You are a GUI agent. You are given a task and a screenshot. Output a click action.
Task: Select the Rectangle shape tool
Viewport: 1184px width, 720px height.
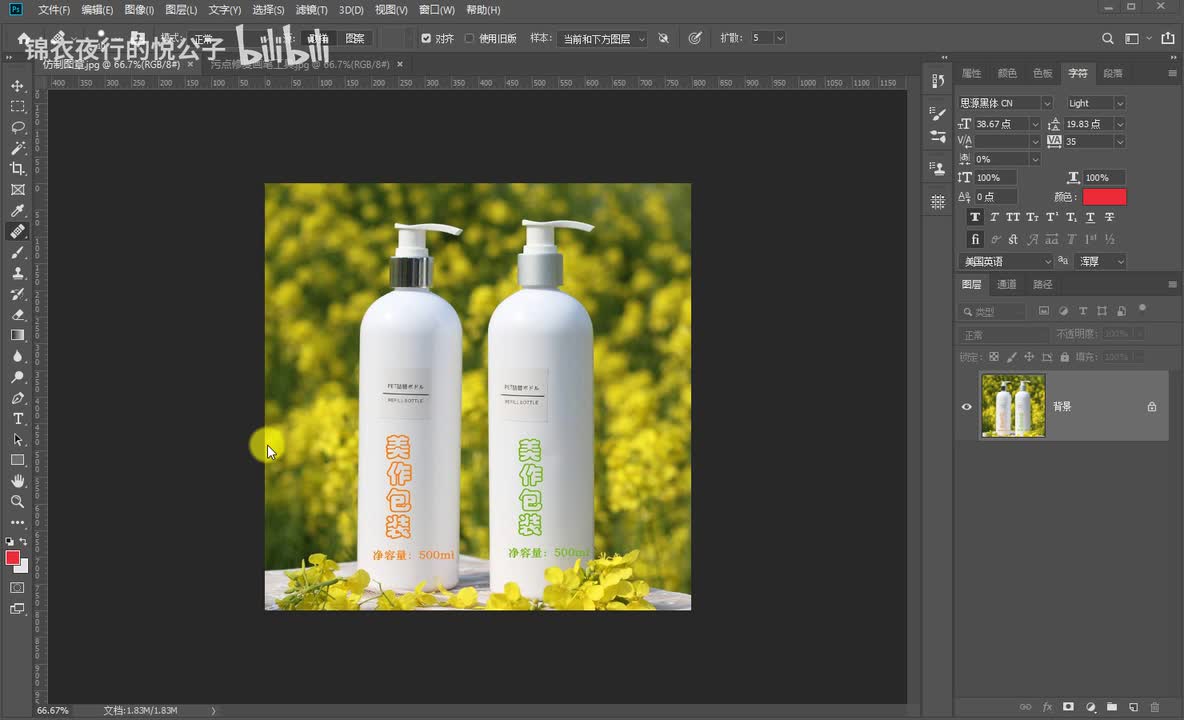(17, 460)
